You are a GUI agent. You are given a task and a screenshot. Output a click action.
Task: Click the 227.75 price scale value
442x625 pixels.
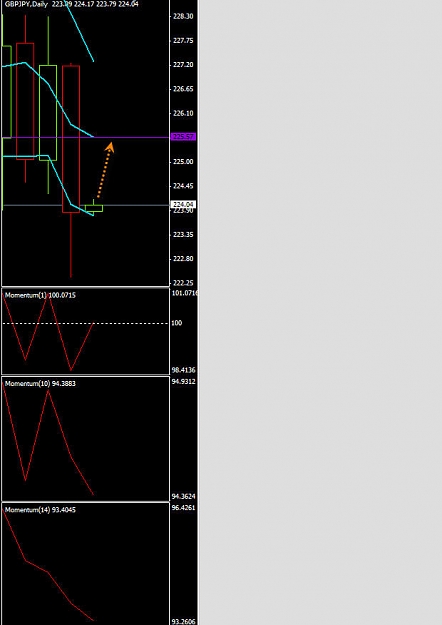coord(183,41)
